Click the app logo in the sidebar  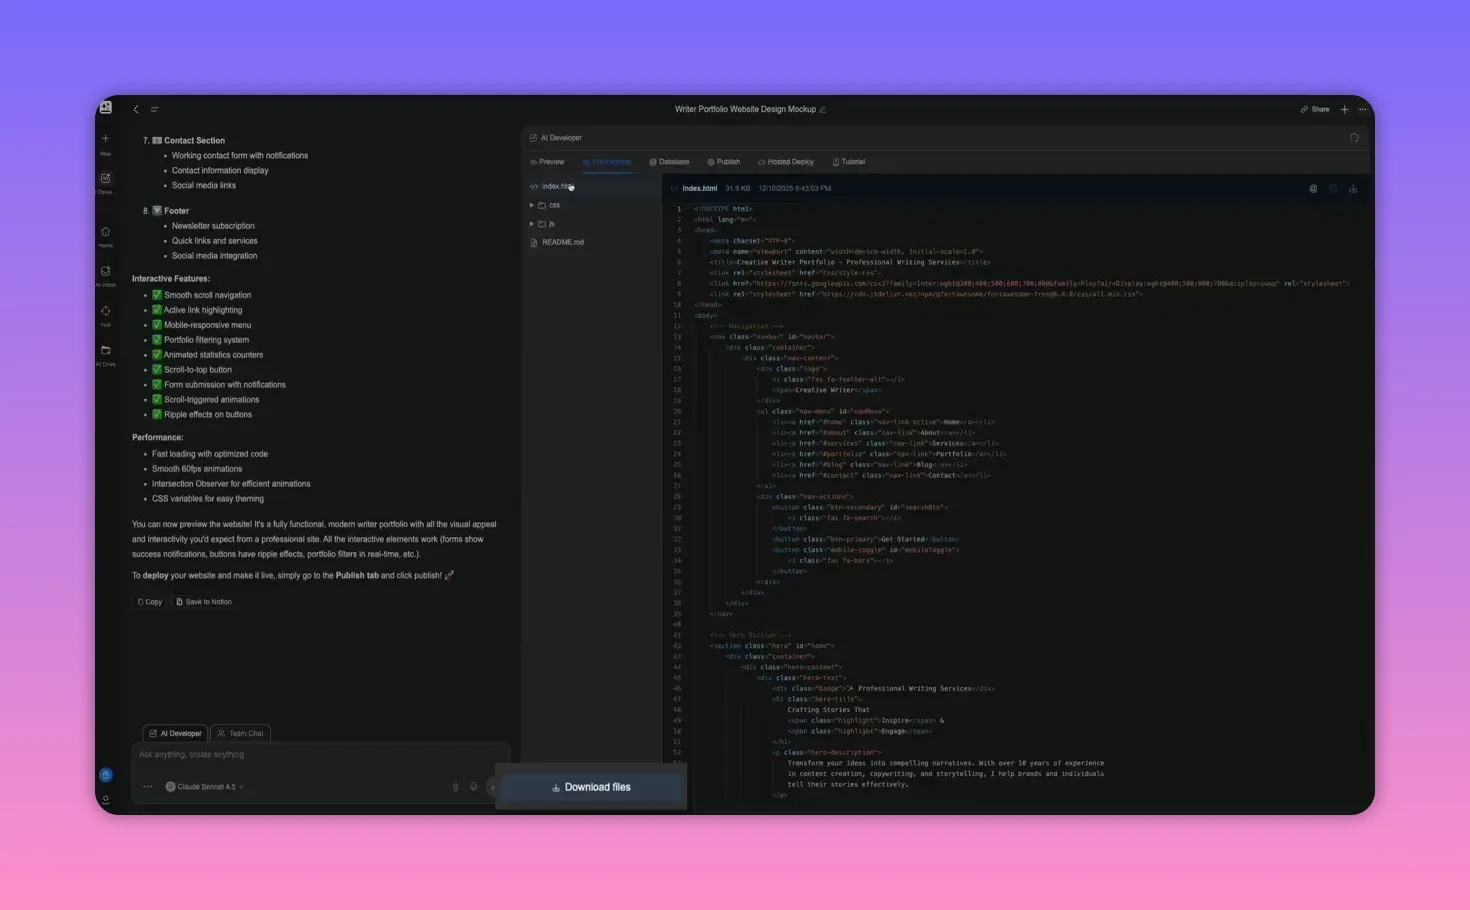pyautogui.click(x=105, y=108)
